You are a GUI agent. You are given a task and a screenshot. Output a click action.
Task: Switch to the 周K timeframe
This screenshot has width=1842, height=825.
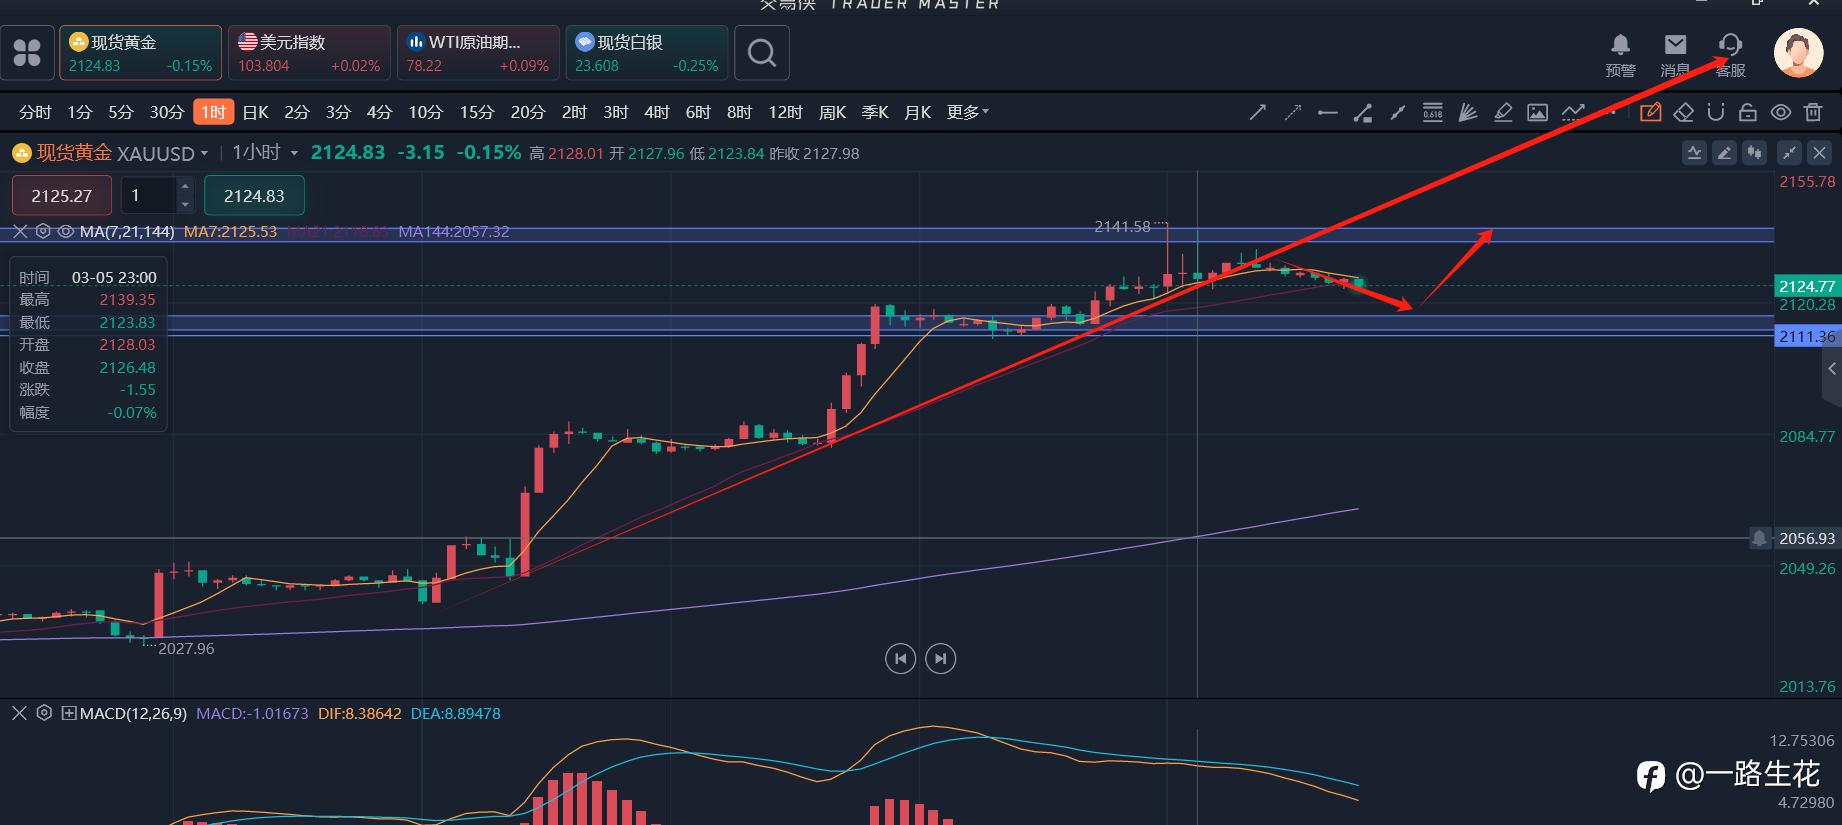(833, 112)
